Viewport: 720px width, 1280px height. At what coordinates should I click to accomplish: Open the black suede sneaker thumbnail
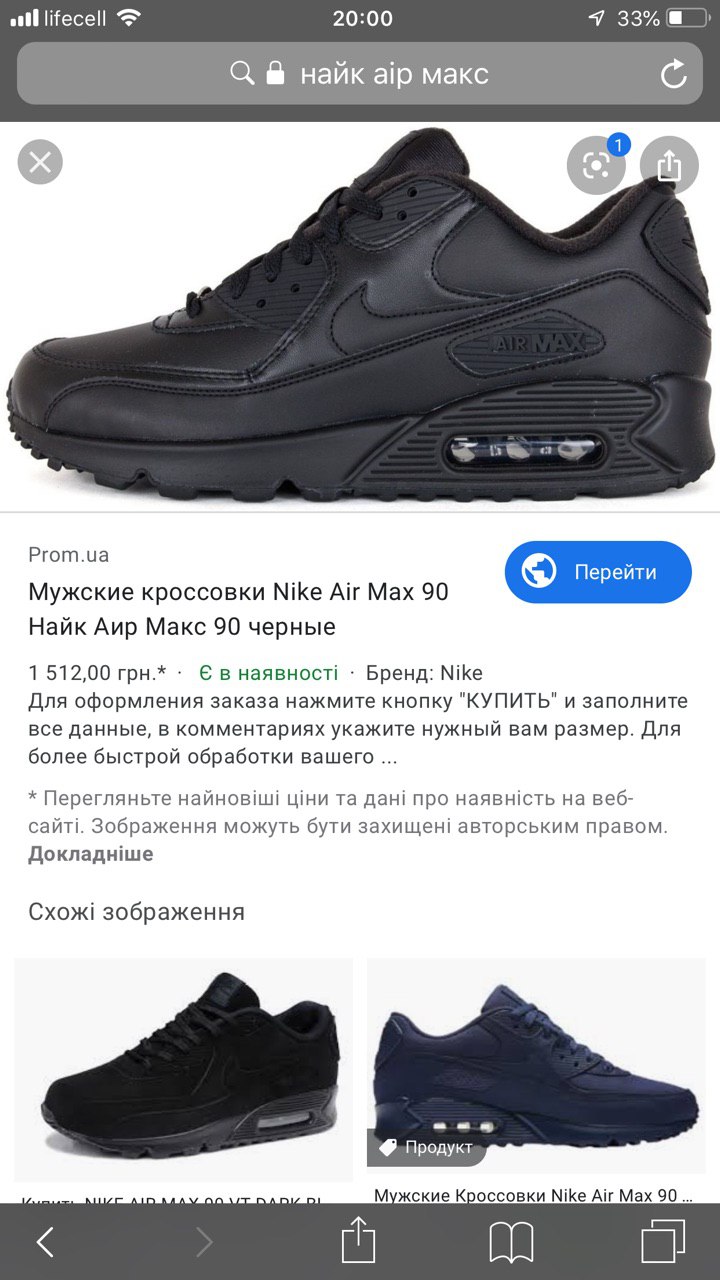[183, 1070]
